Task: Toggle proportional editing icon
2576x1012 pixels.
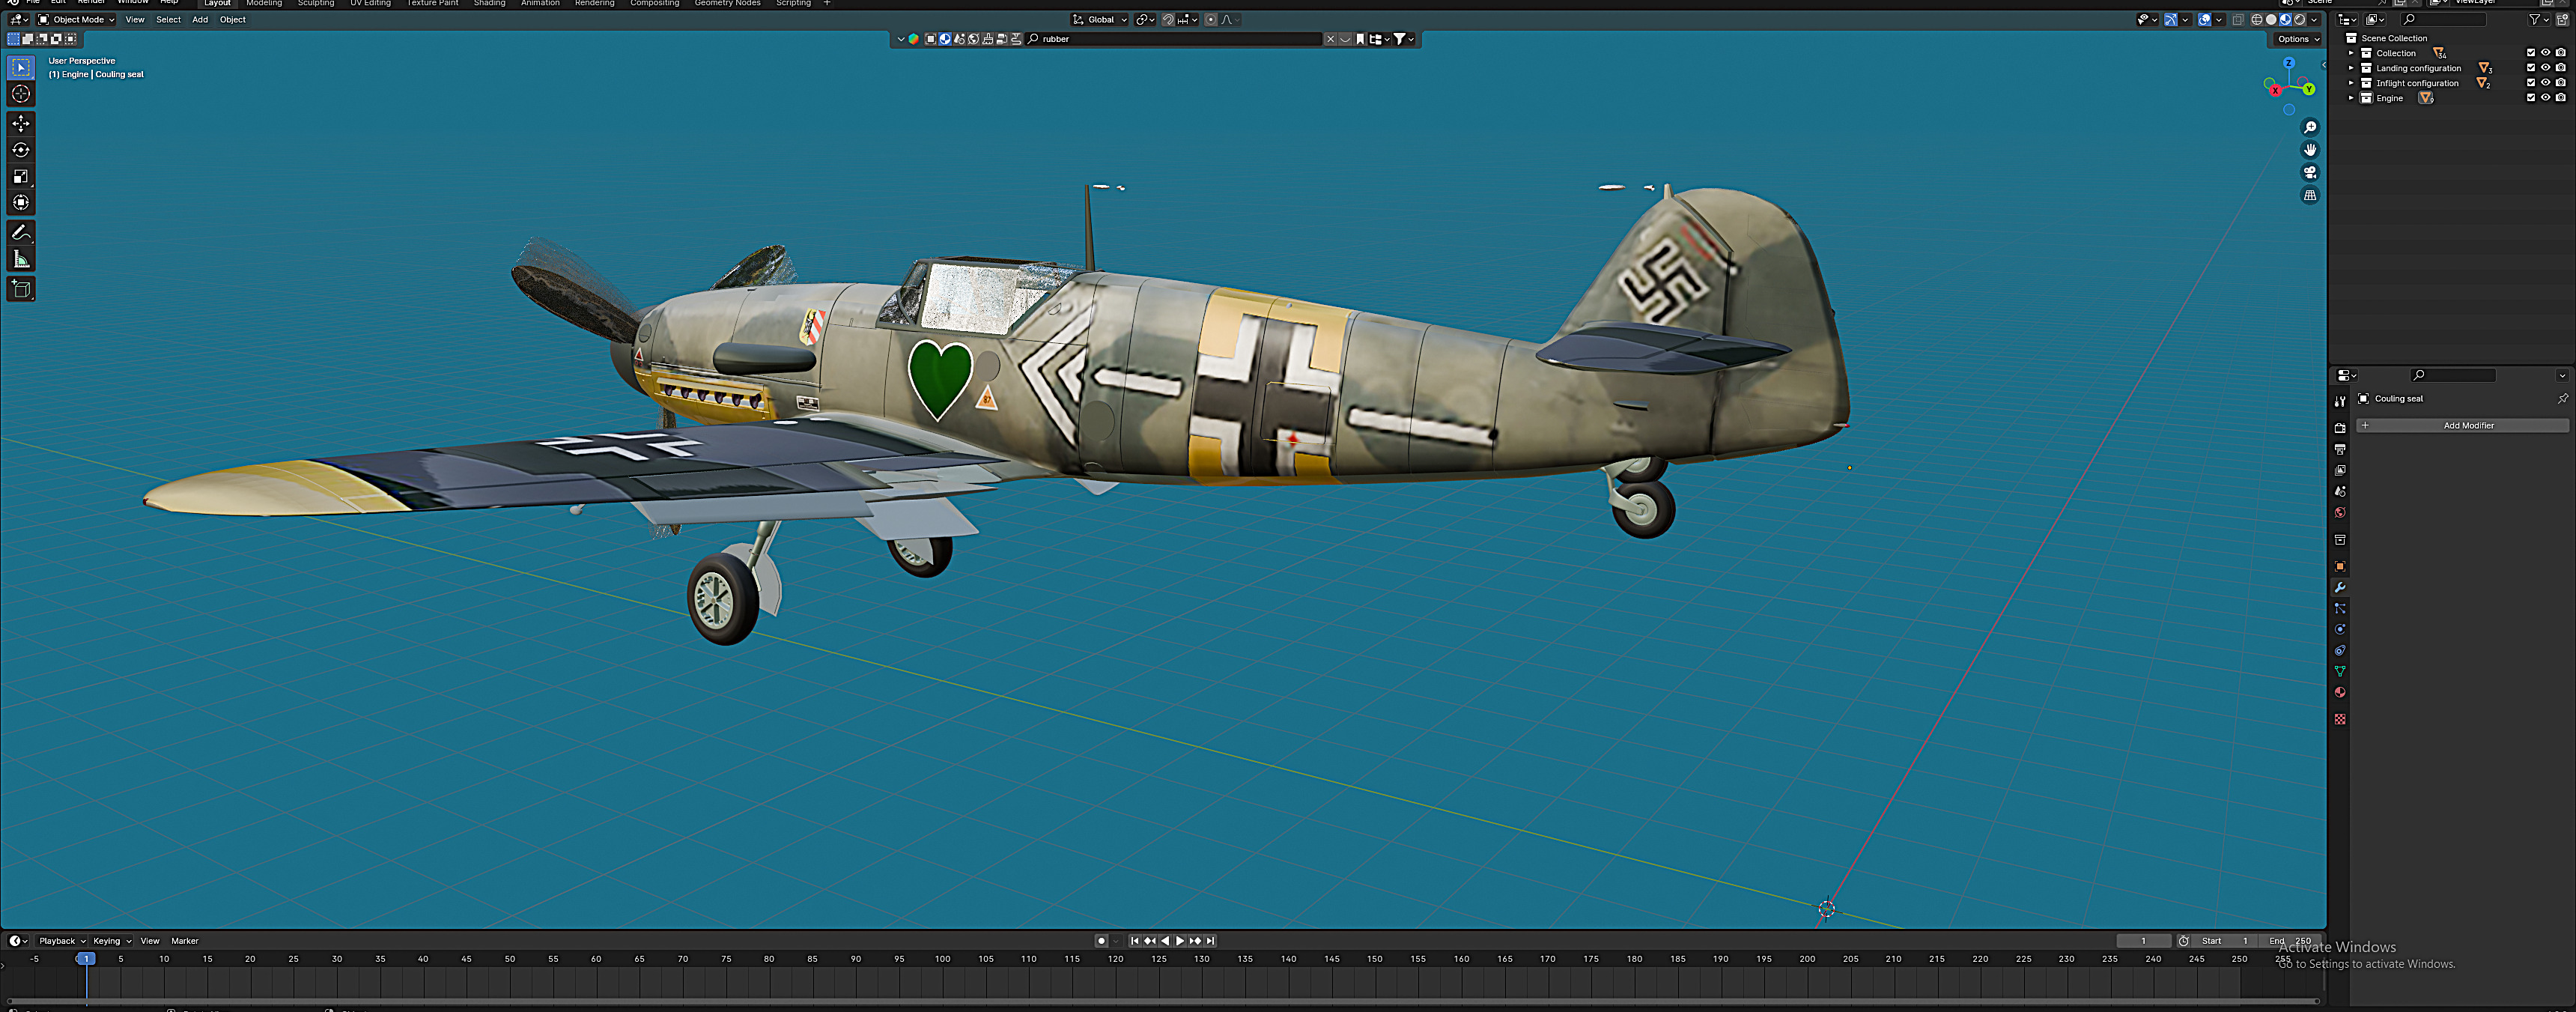Action: 1211,20
